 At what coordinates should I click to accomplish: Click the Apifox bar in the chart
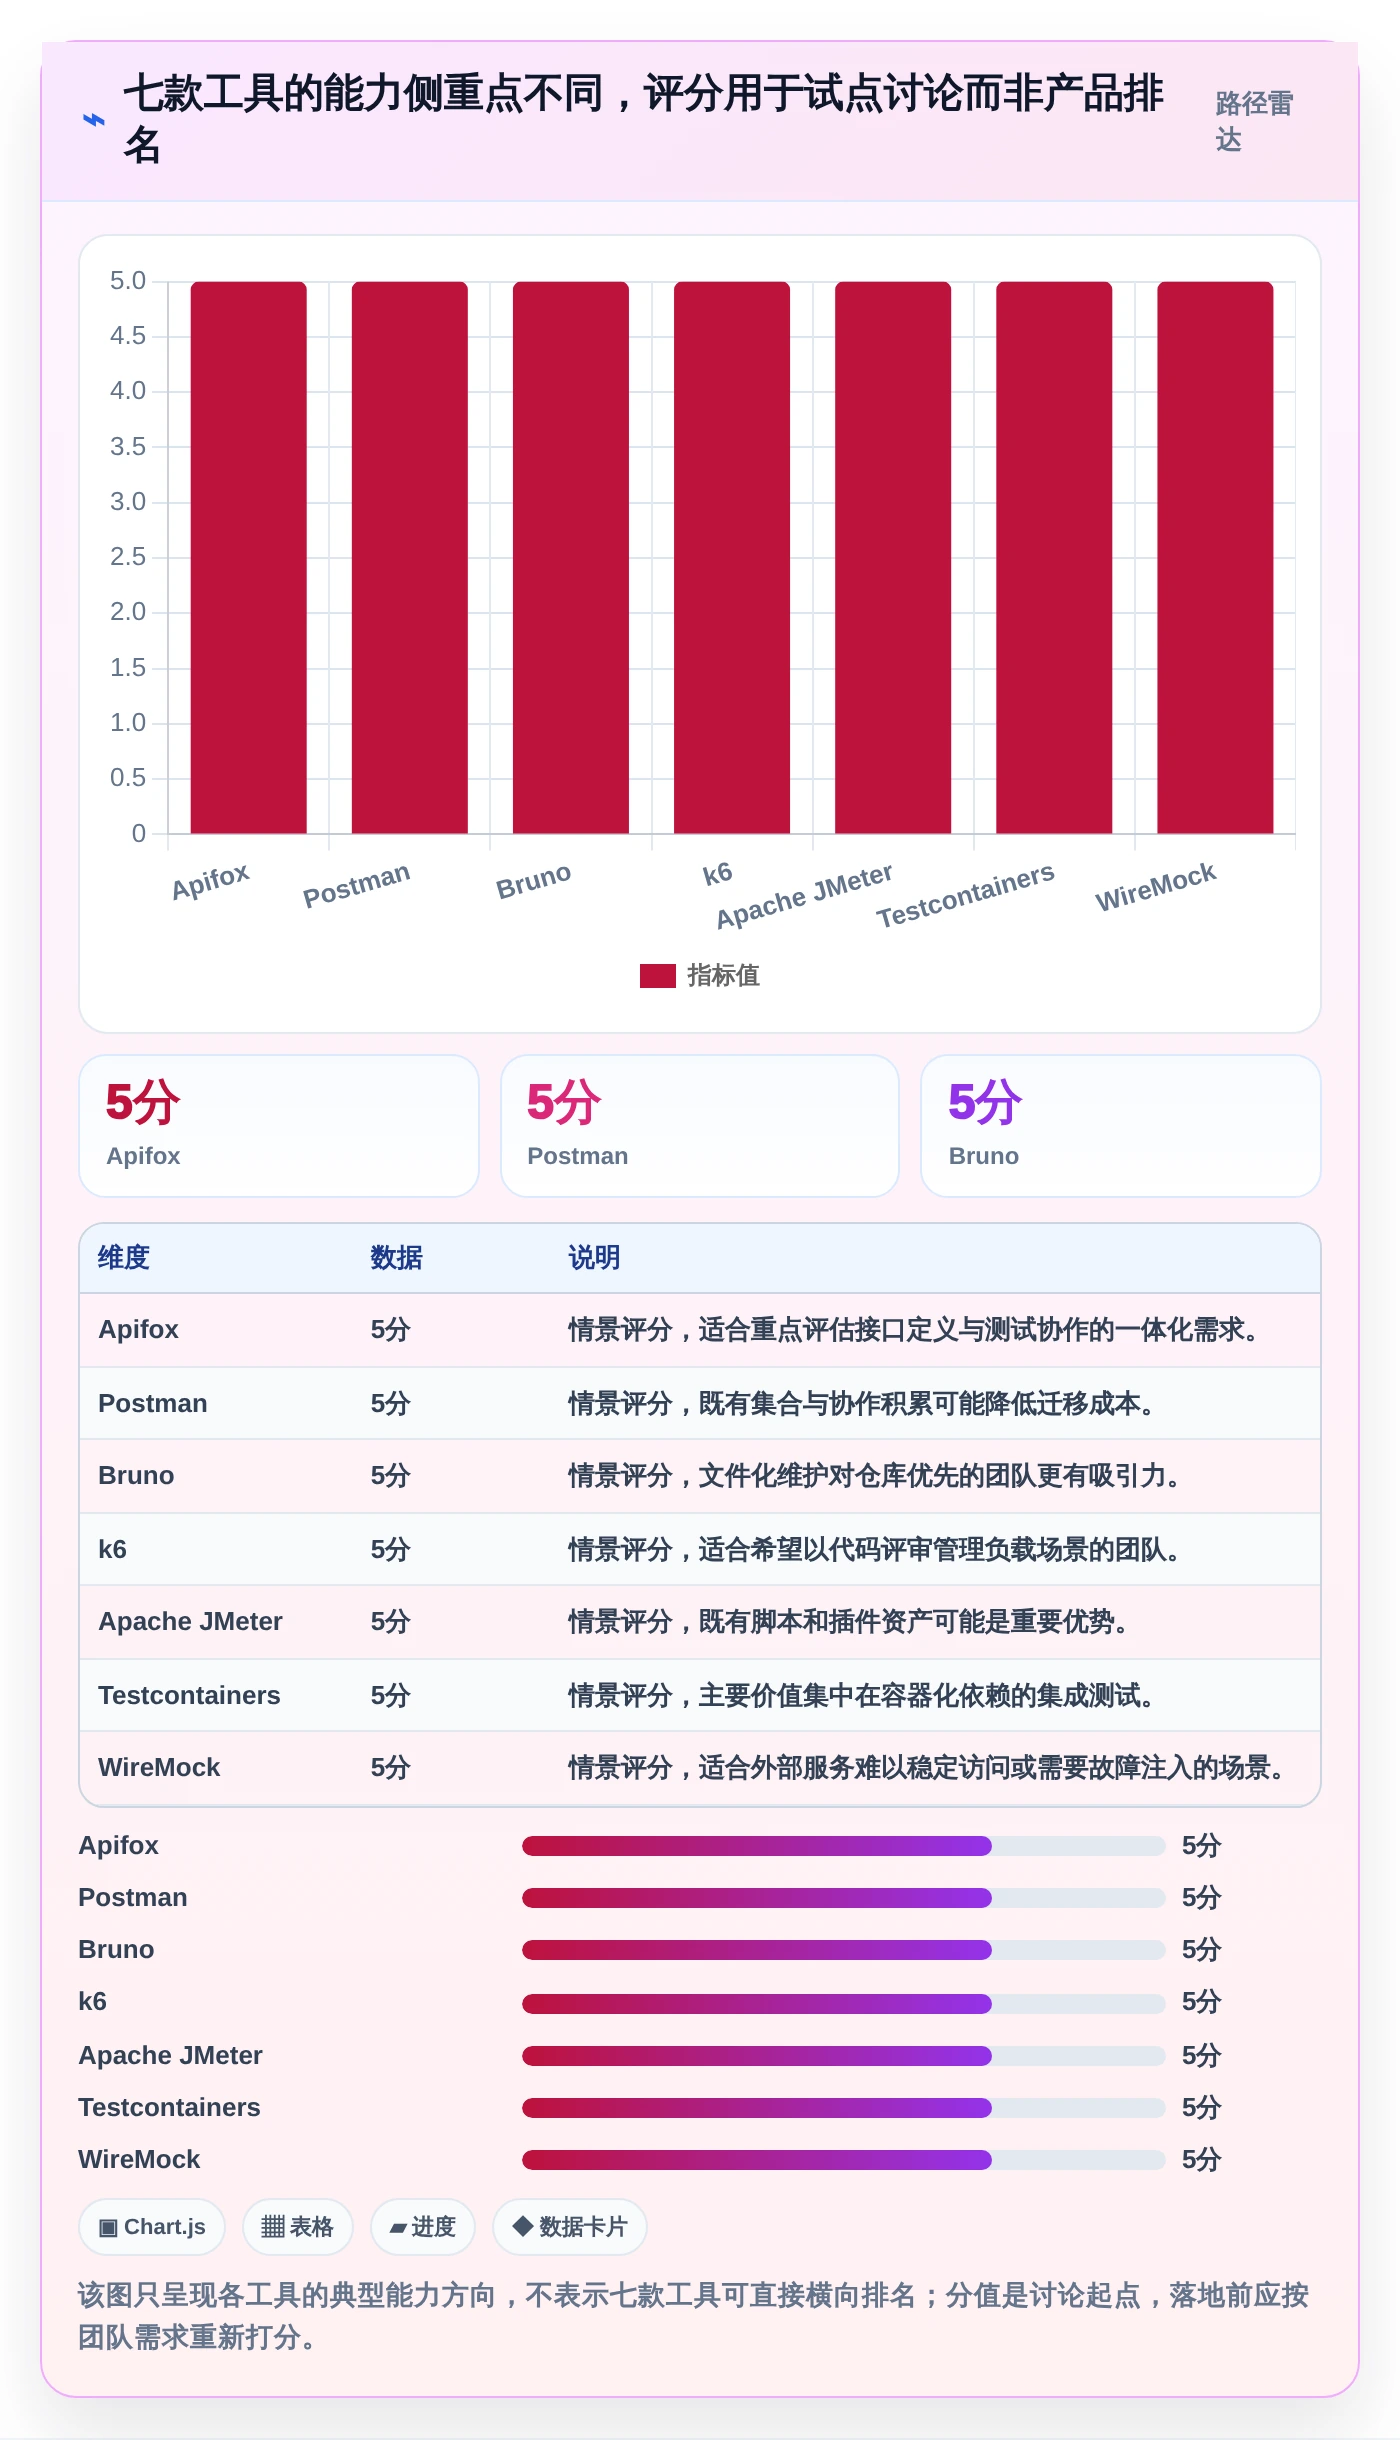249,557
